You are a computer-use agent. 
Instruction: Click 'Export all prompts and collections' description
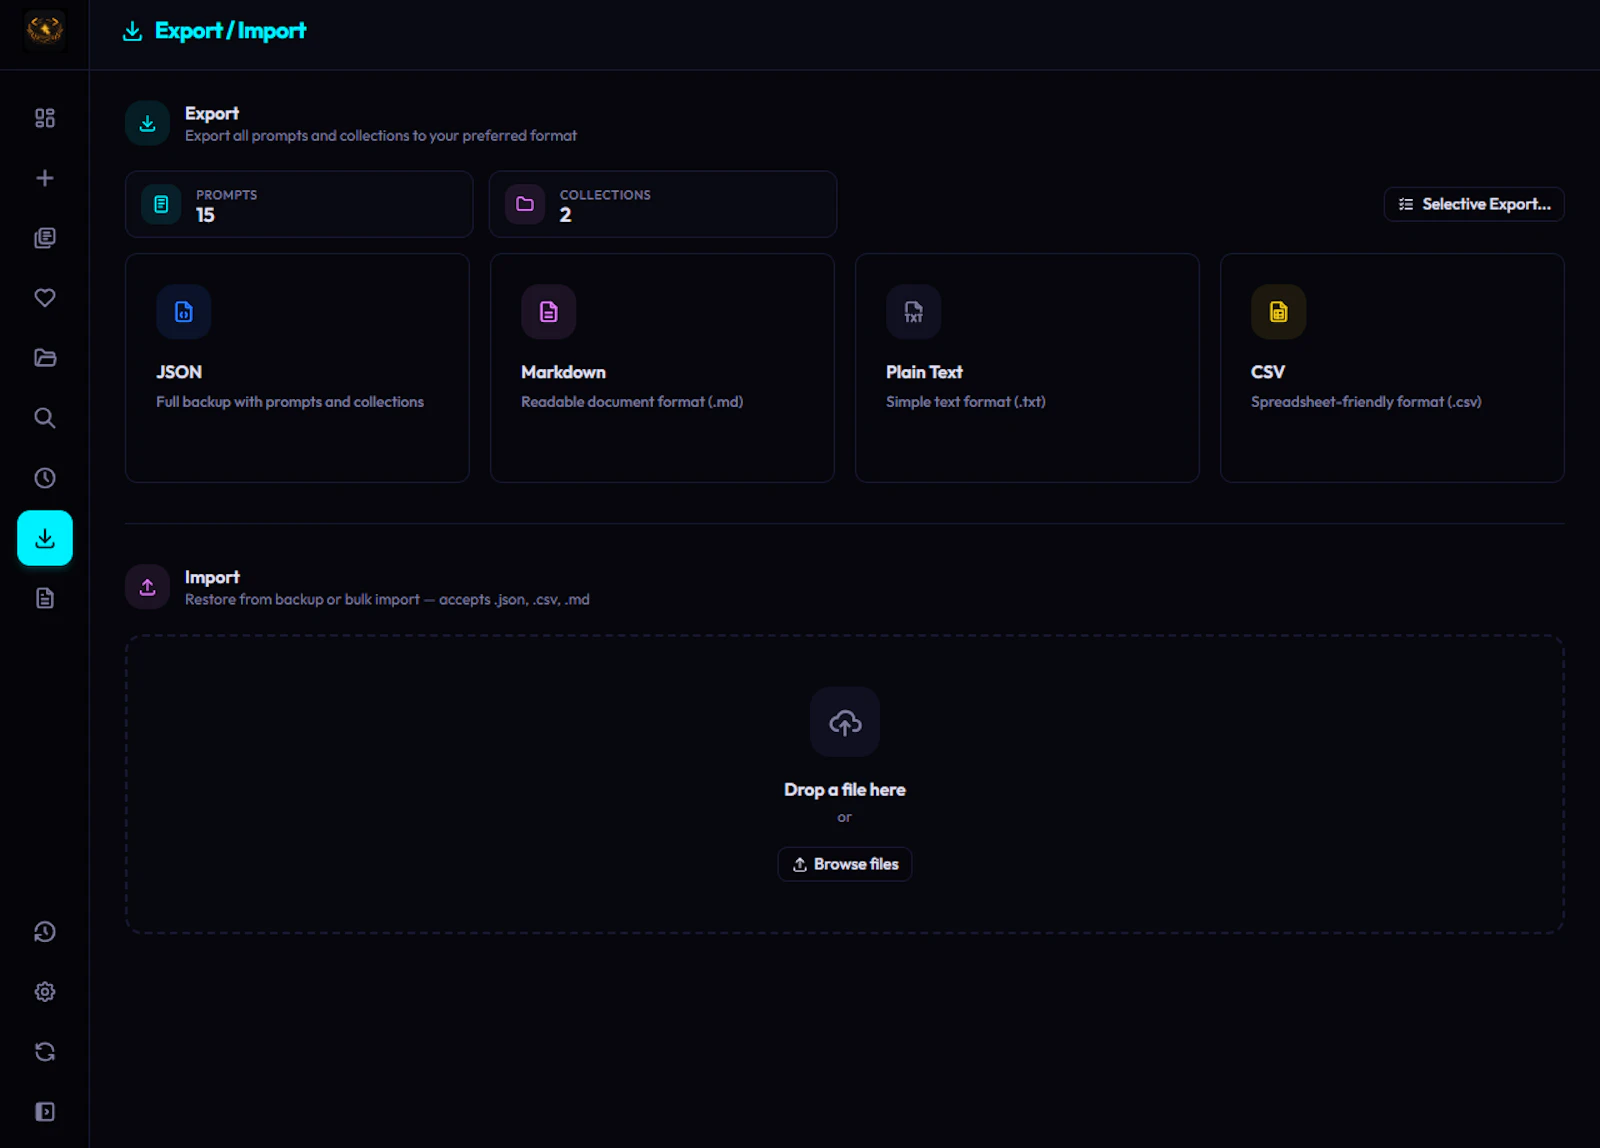pyautogui.click(x=381, y=136)
